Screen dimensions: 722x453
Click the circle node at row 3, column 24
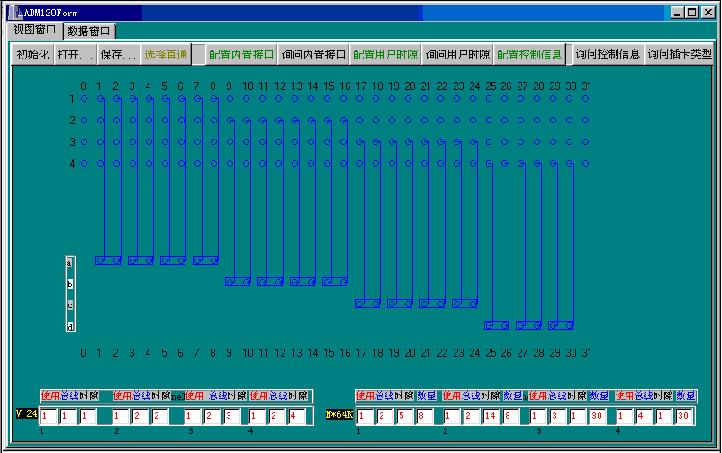(473, 142)
